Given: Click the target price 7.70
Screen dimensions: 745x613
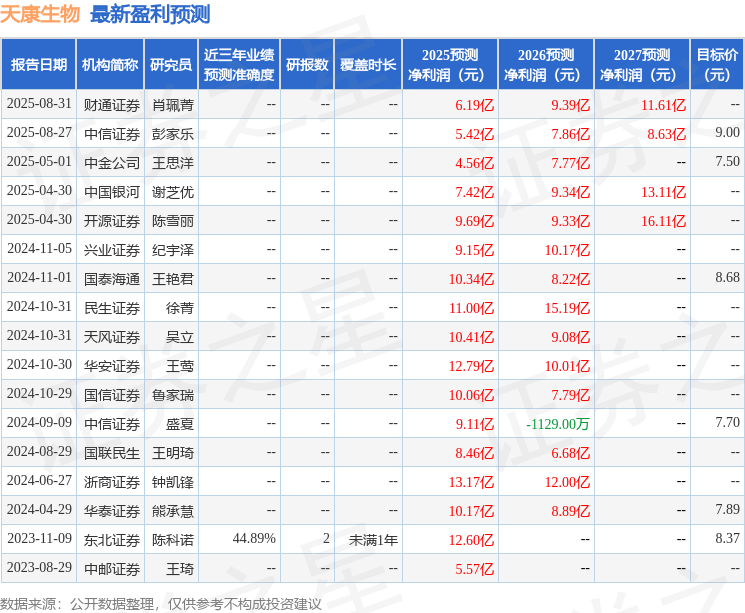Looking at the screenshot, I should (727, 422).
